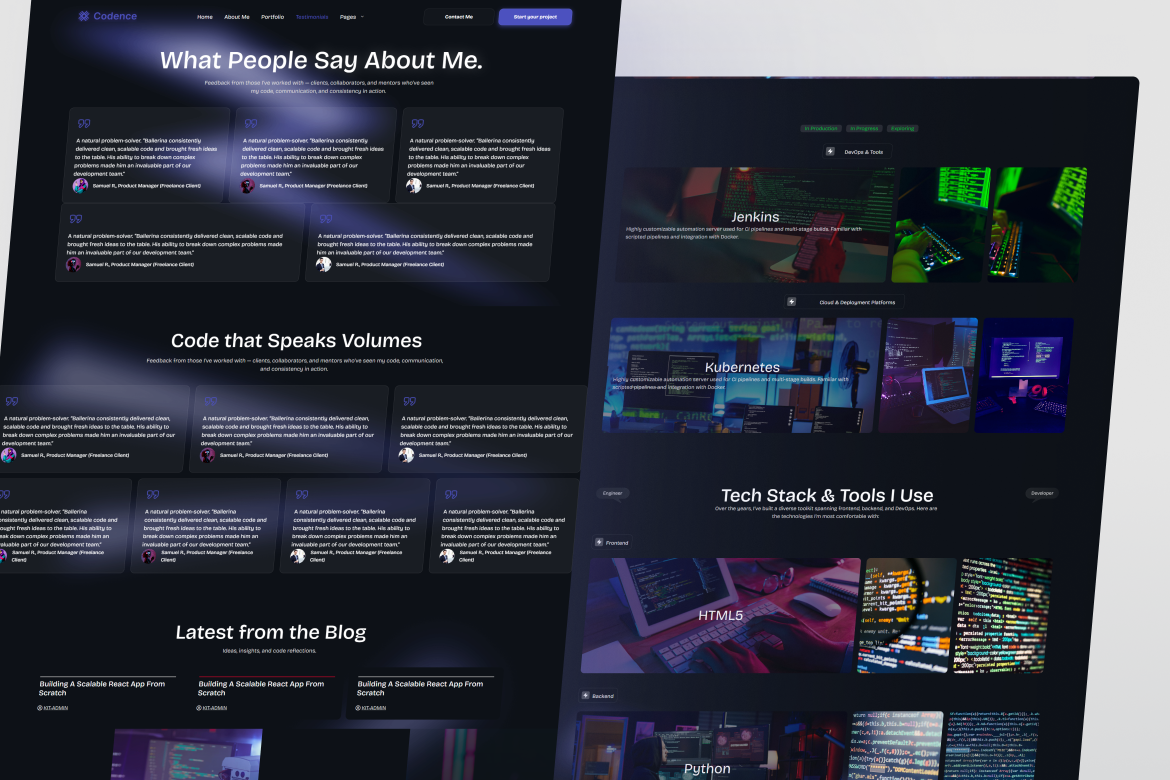The height and width of the screenshot is (780, 1170).
Task: Click the lightning icon beside Cloud & Deployment Platforms
Action: coord(792,301)
